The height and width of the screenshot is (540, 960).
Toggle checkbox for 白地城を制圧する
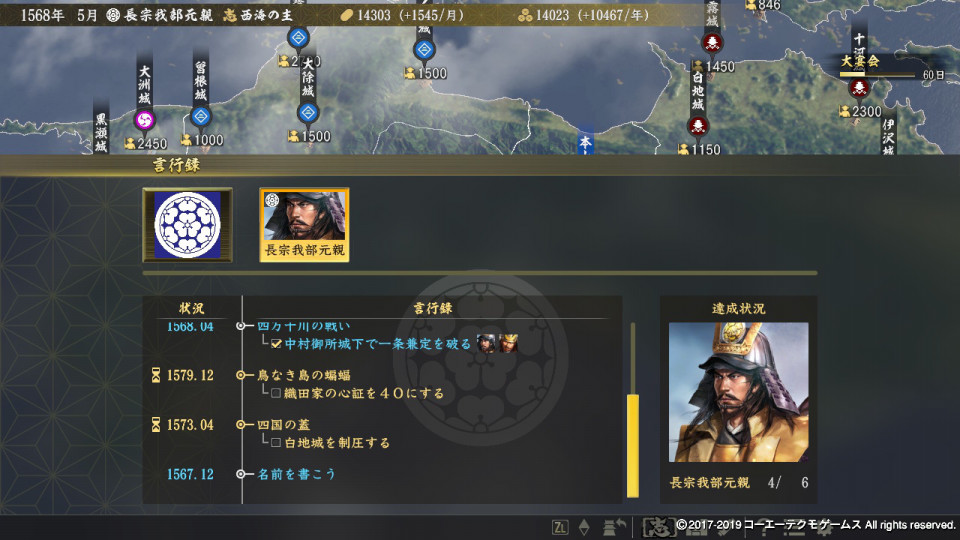[276, 443]
